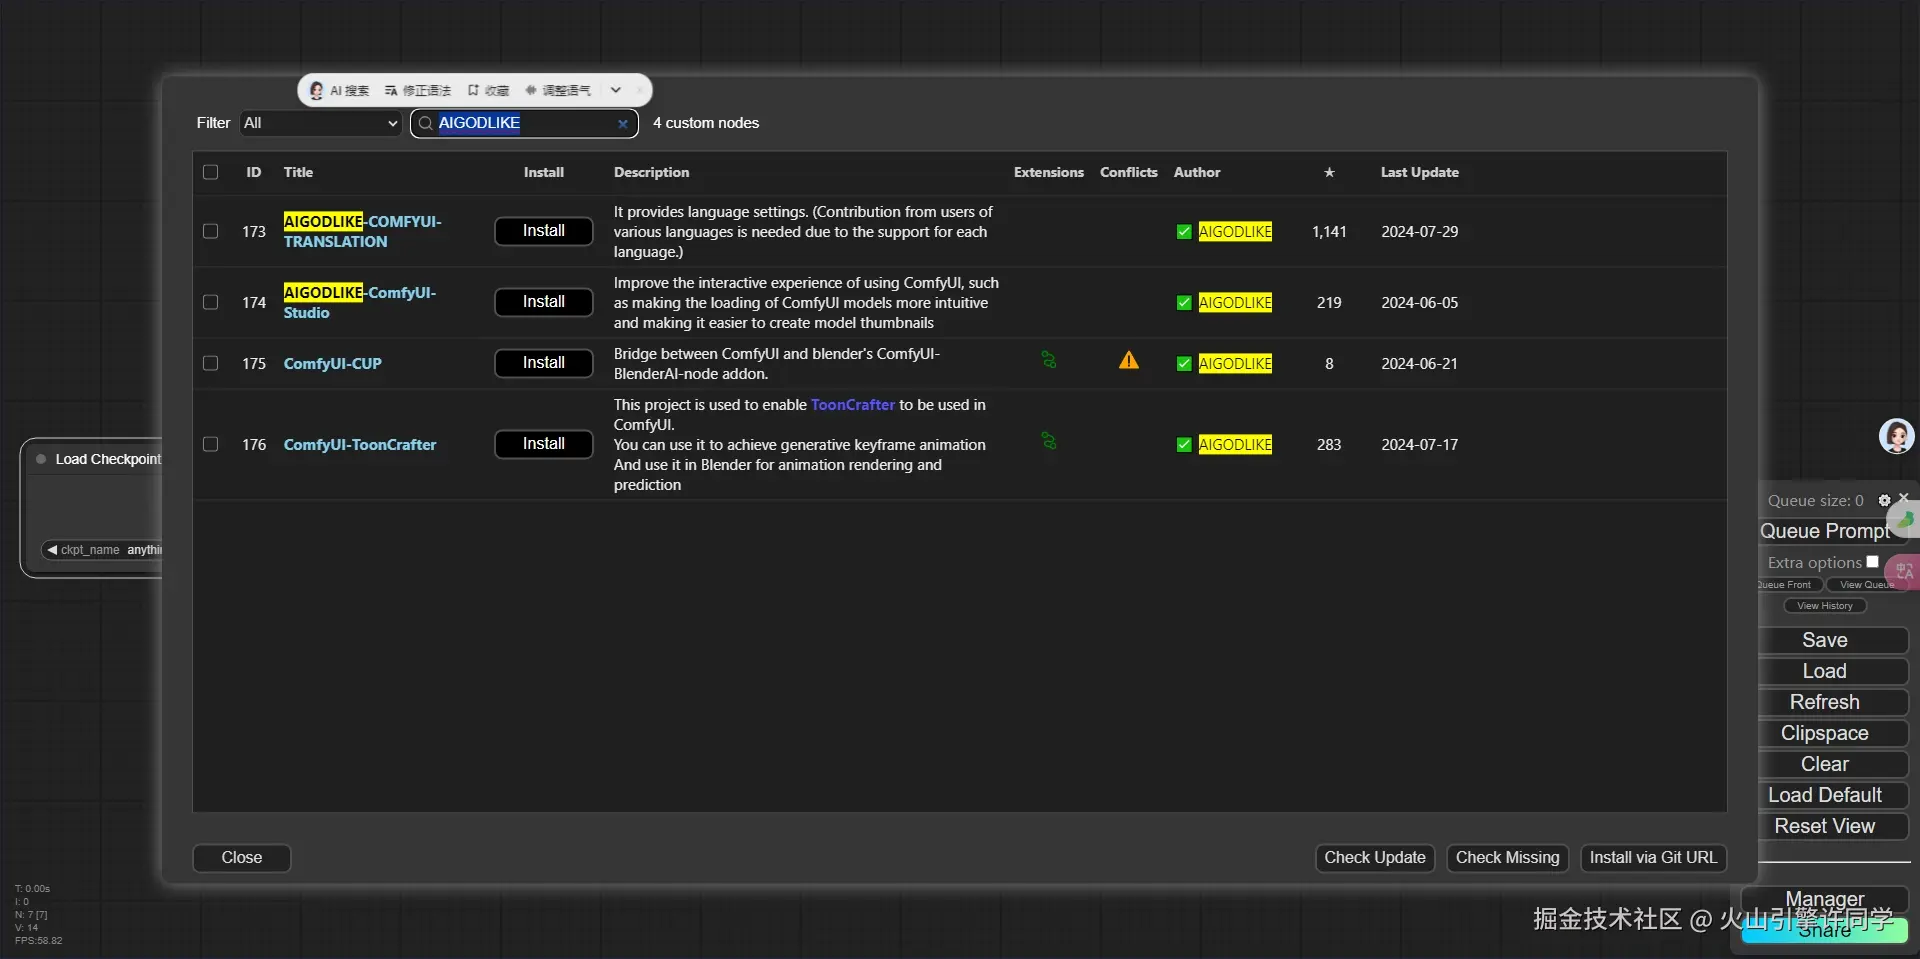This screenshot has height=959, width=1920.
Task: Click the extensions icon for ComfyUI-CUP
Action: 1049,360
